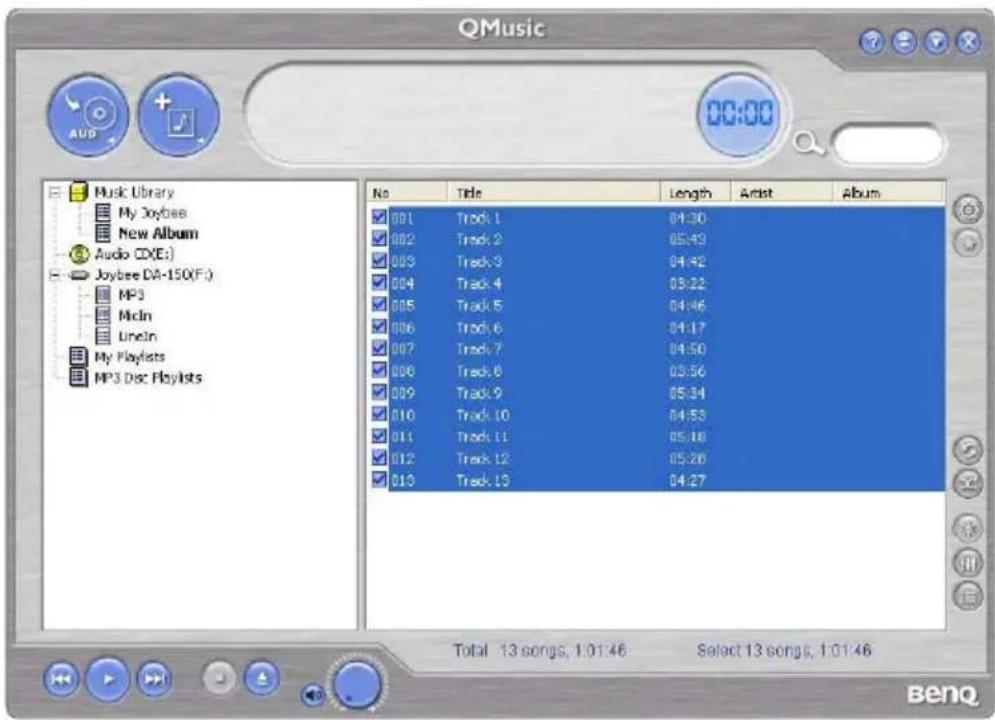Uncheck the checkbox for Track 5

[x=379, y=305]
